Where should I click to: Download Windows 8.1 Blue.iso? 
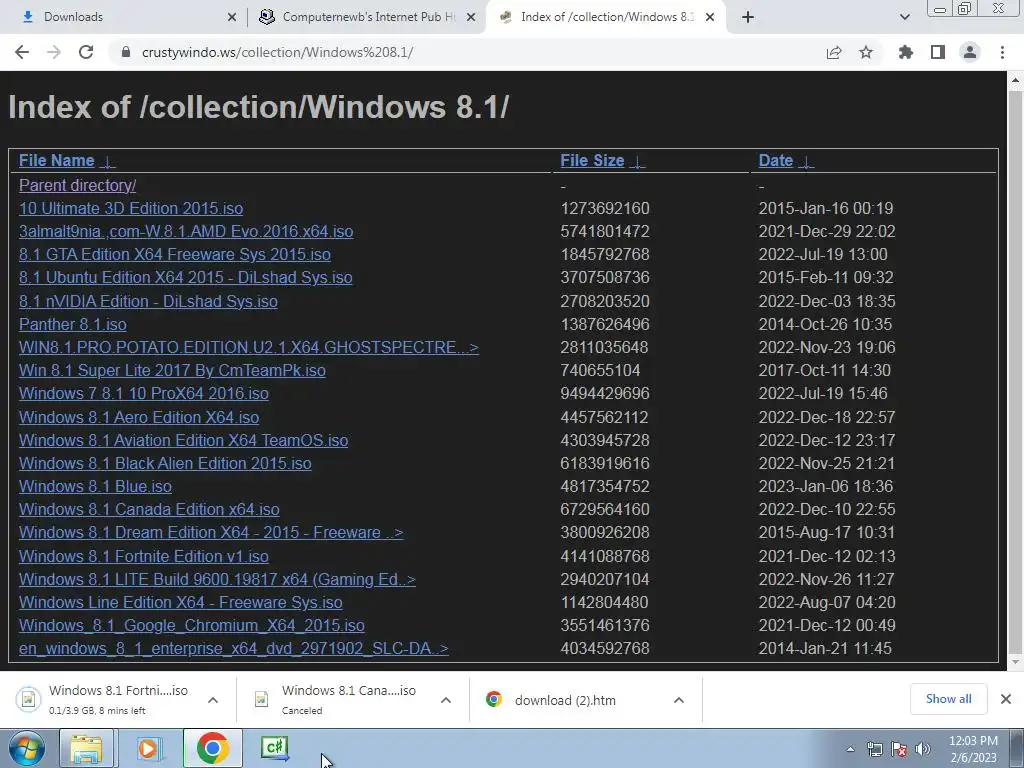95,487
